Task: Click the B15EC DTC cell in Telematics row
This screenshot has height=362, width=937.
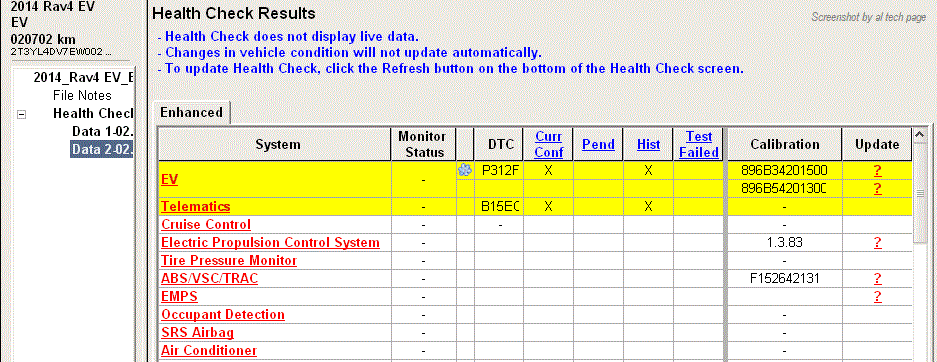Action: pyautogui.click(x=499, y=207)
